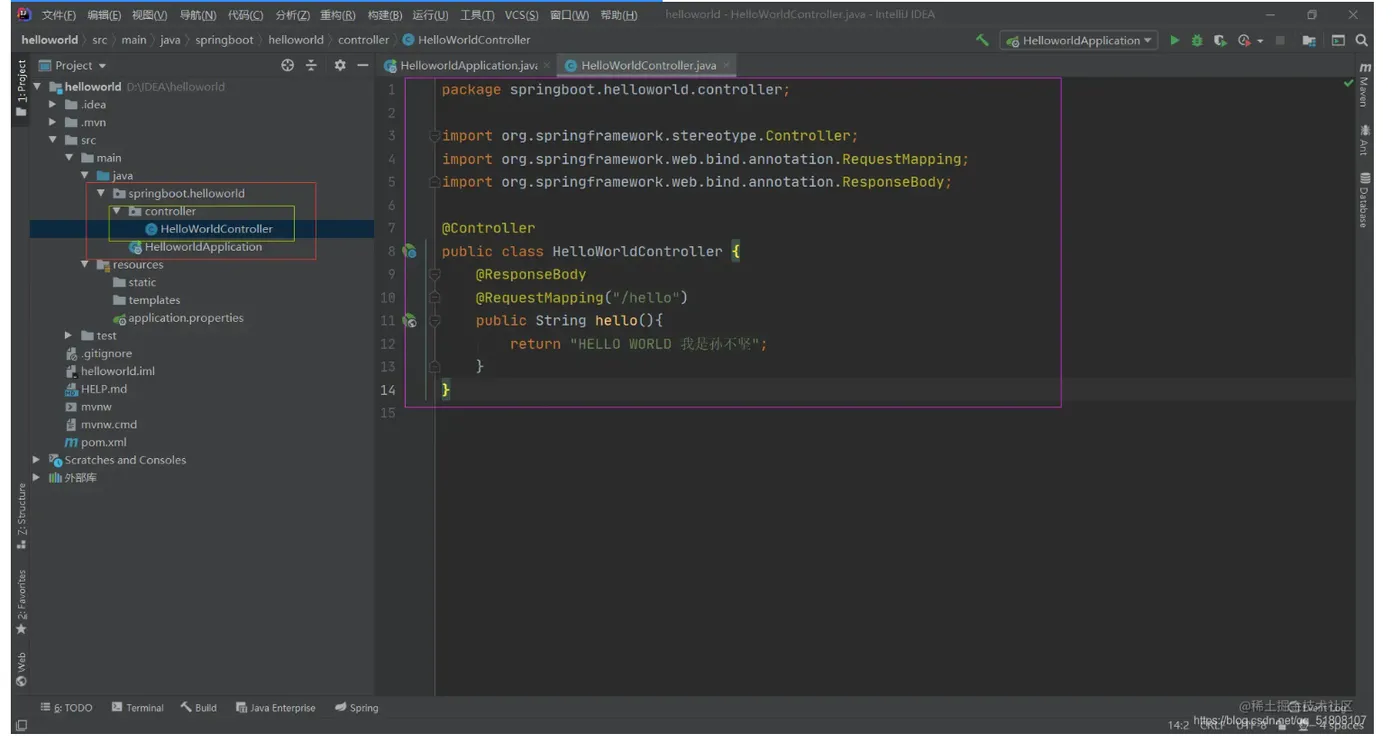Image resolution: width=1400 pixels, height=743 pixels.
Task: Click tool windows quick access icon
Action: pos(21,726)
